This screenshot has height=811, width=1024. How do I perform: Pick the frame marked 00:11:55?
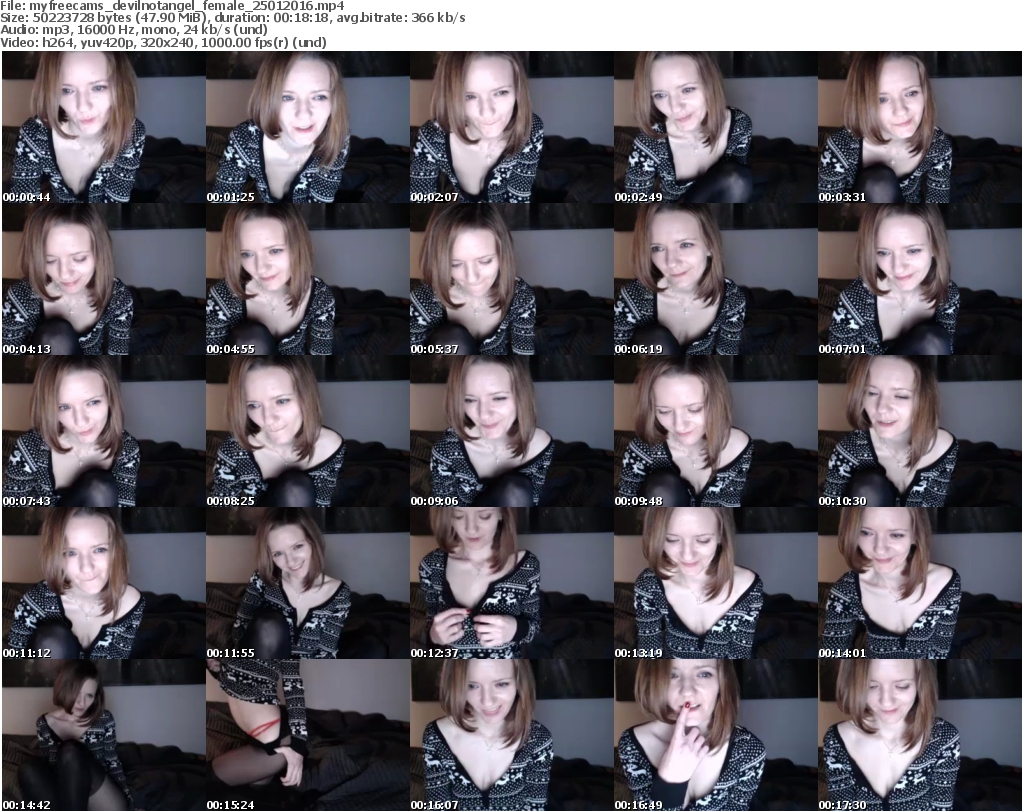(308, 583)
